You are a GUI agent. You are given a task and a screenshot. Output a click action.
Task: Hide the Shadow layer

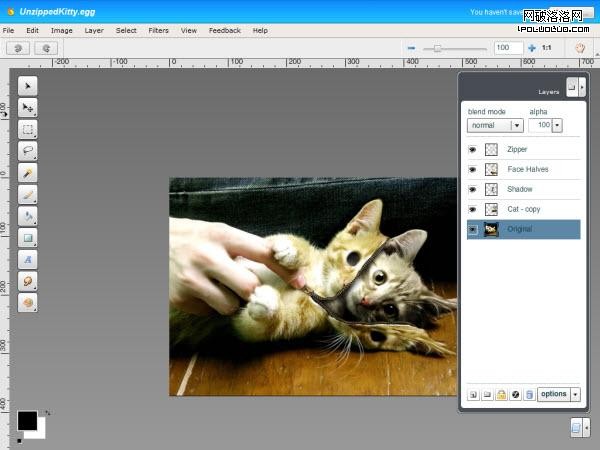click(471, 189)
